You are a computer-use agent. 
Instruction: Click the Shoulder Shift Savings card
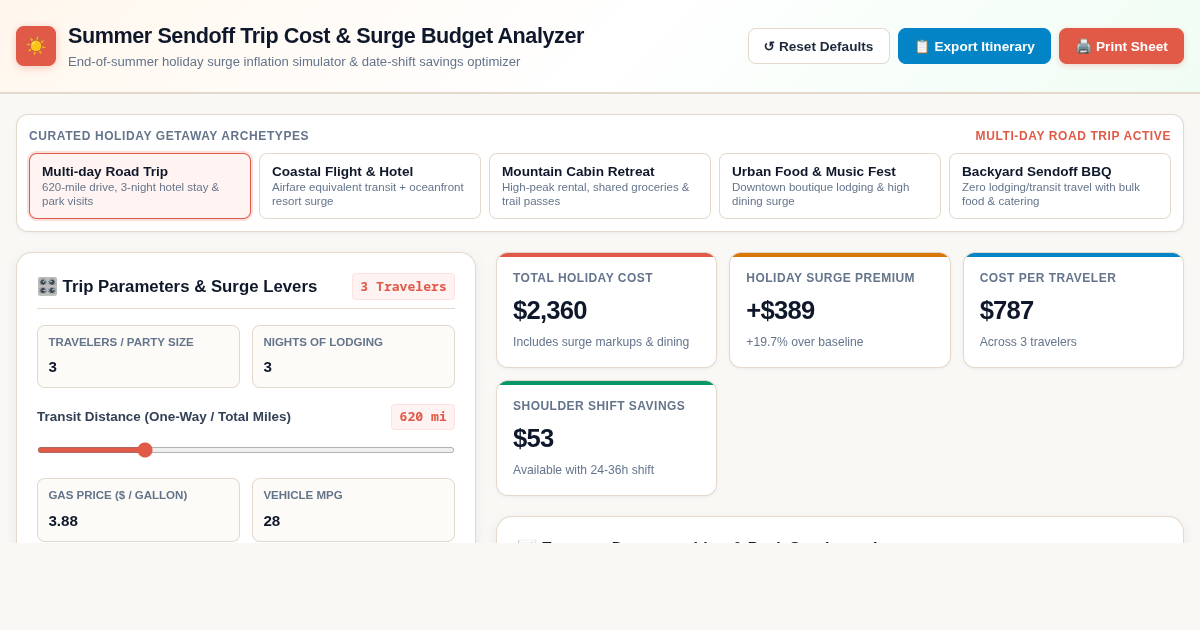click(x=606, y=438)
